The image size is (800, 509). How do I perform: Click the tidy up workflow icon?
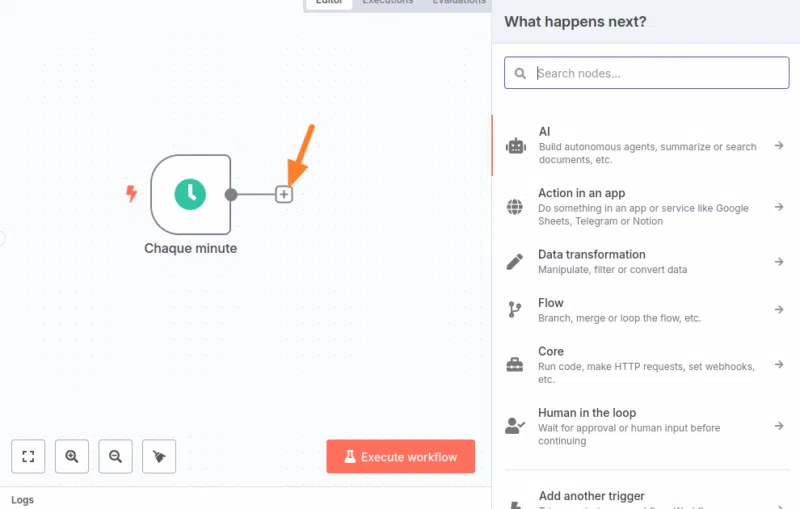(x=159, y=456)
